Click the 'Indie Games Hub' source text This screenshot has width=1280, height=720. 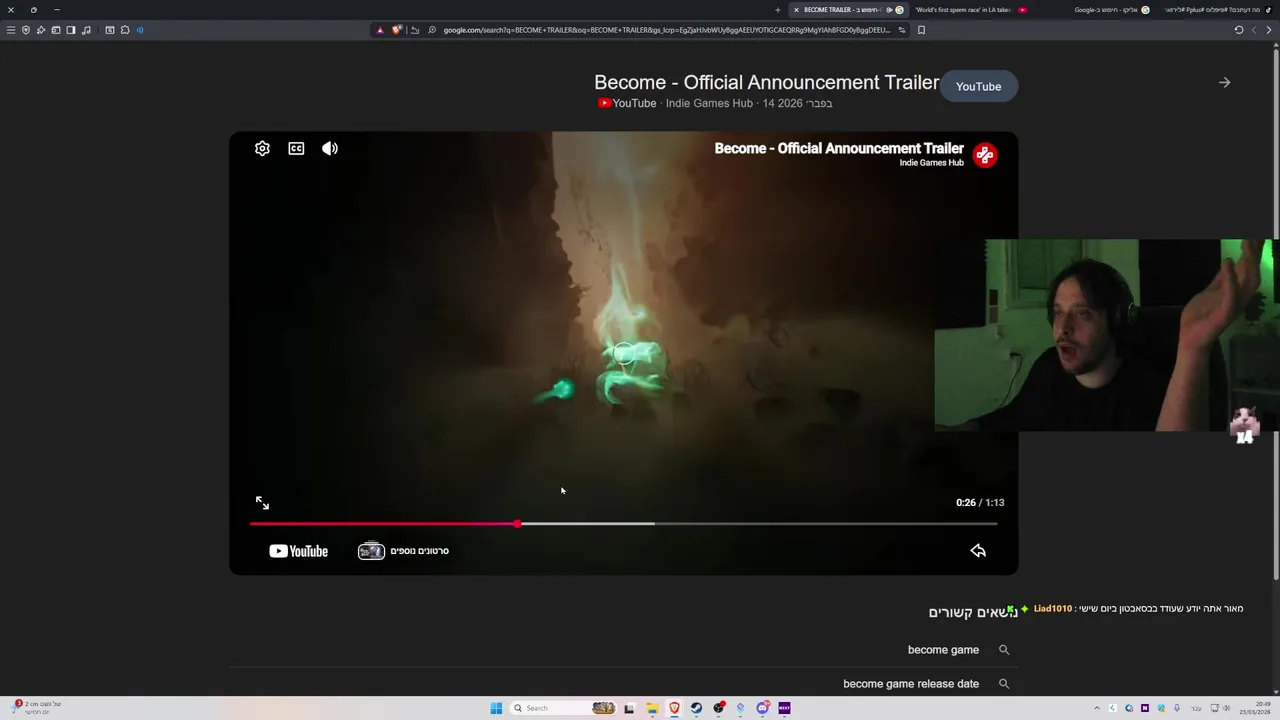(709, 103)
